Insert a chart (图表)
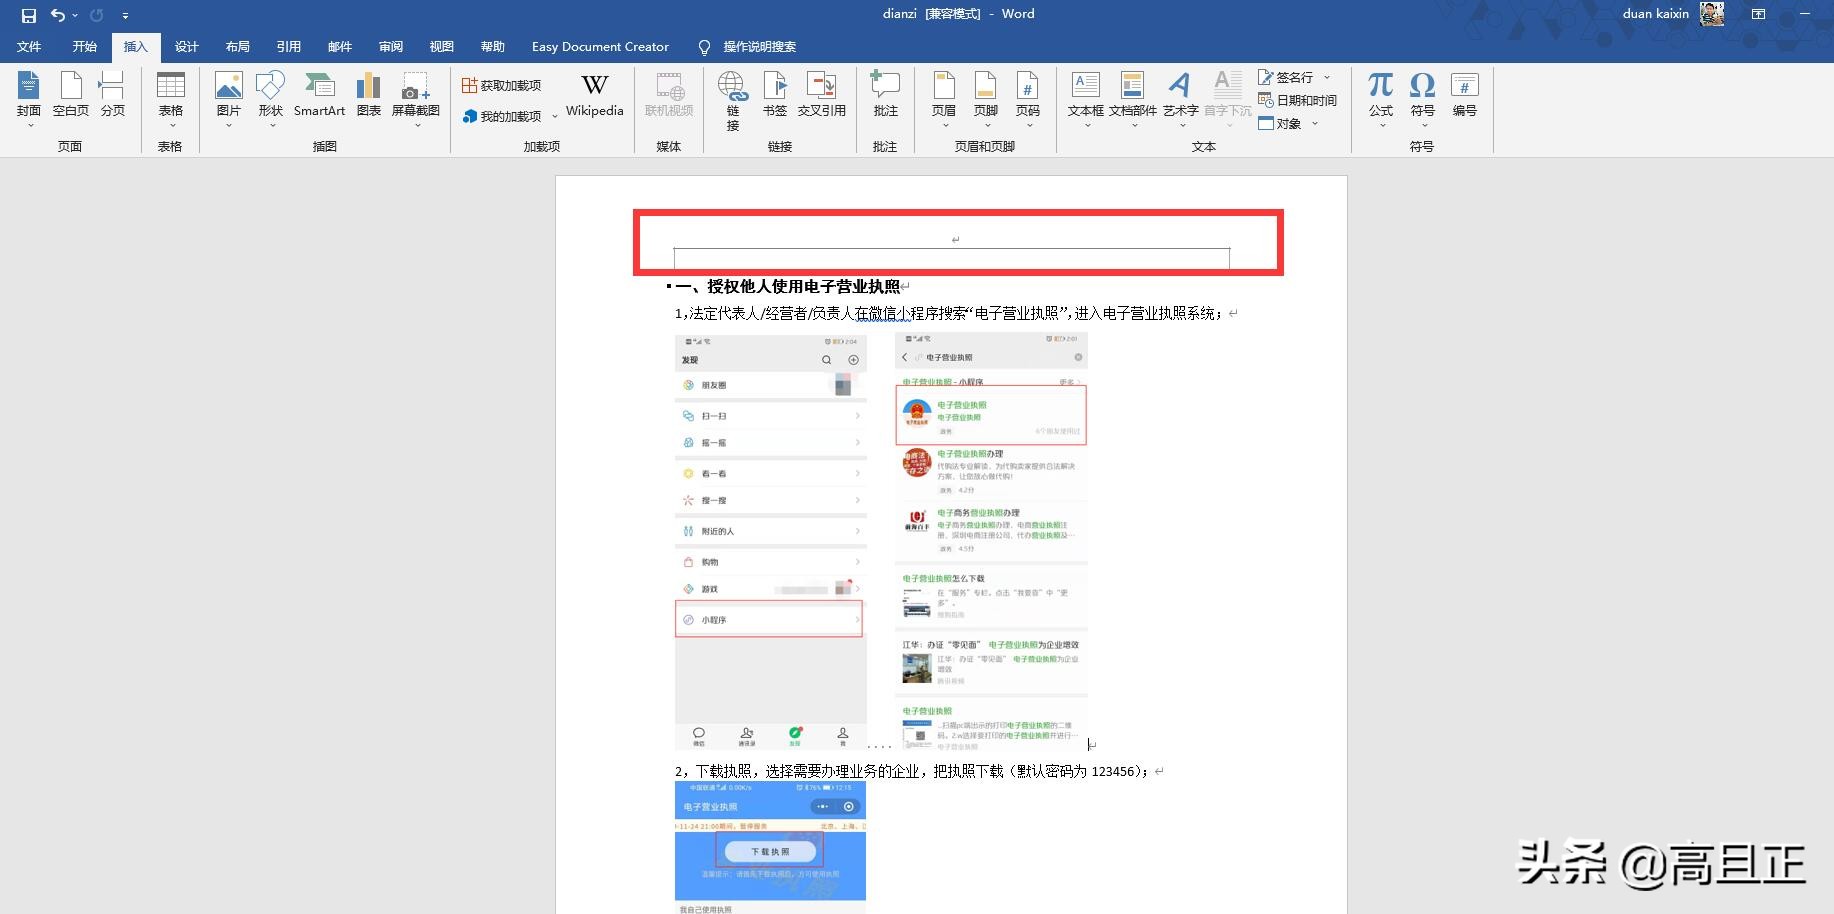Viewport: 1834px width, 914px height. (x=369, y=95)
